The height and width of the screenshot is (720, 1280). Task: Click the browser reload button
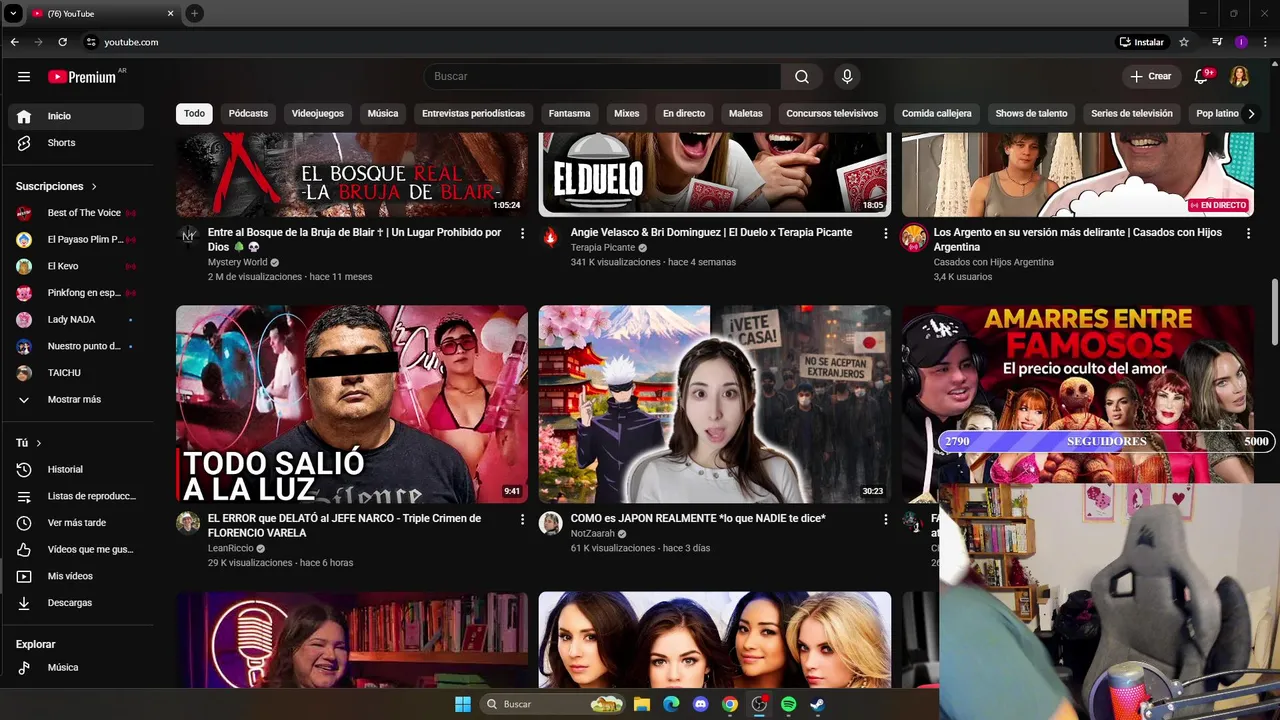[63, 42]
